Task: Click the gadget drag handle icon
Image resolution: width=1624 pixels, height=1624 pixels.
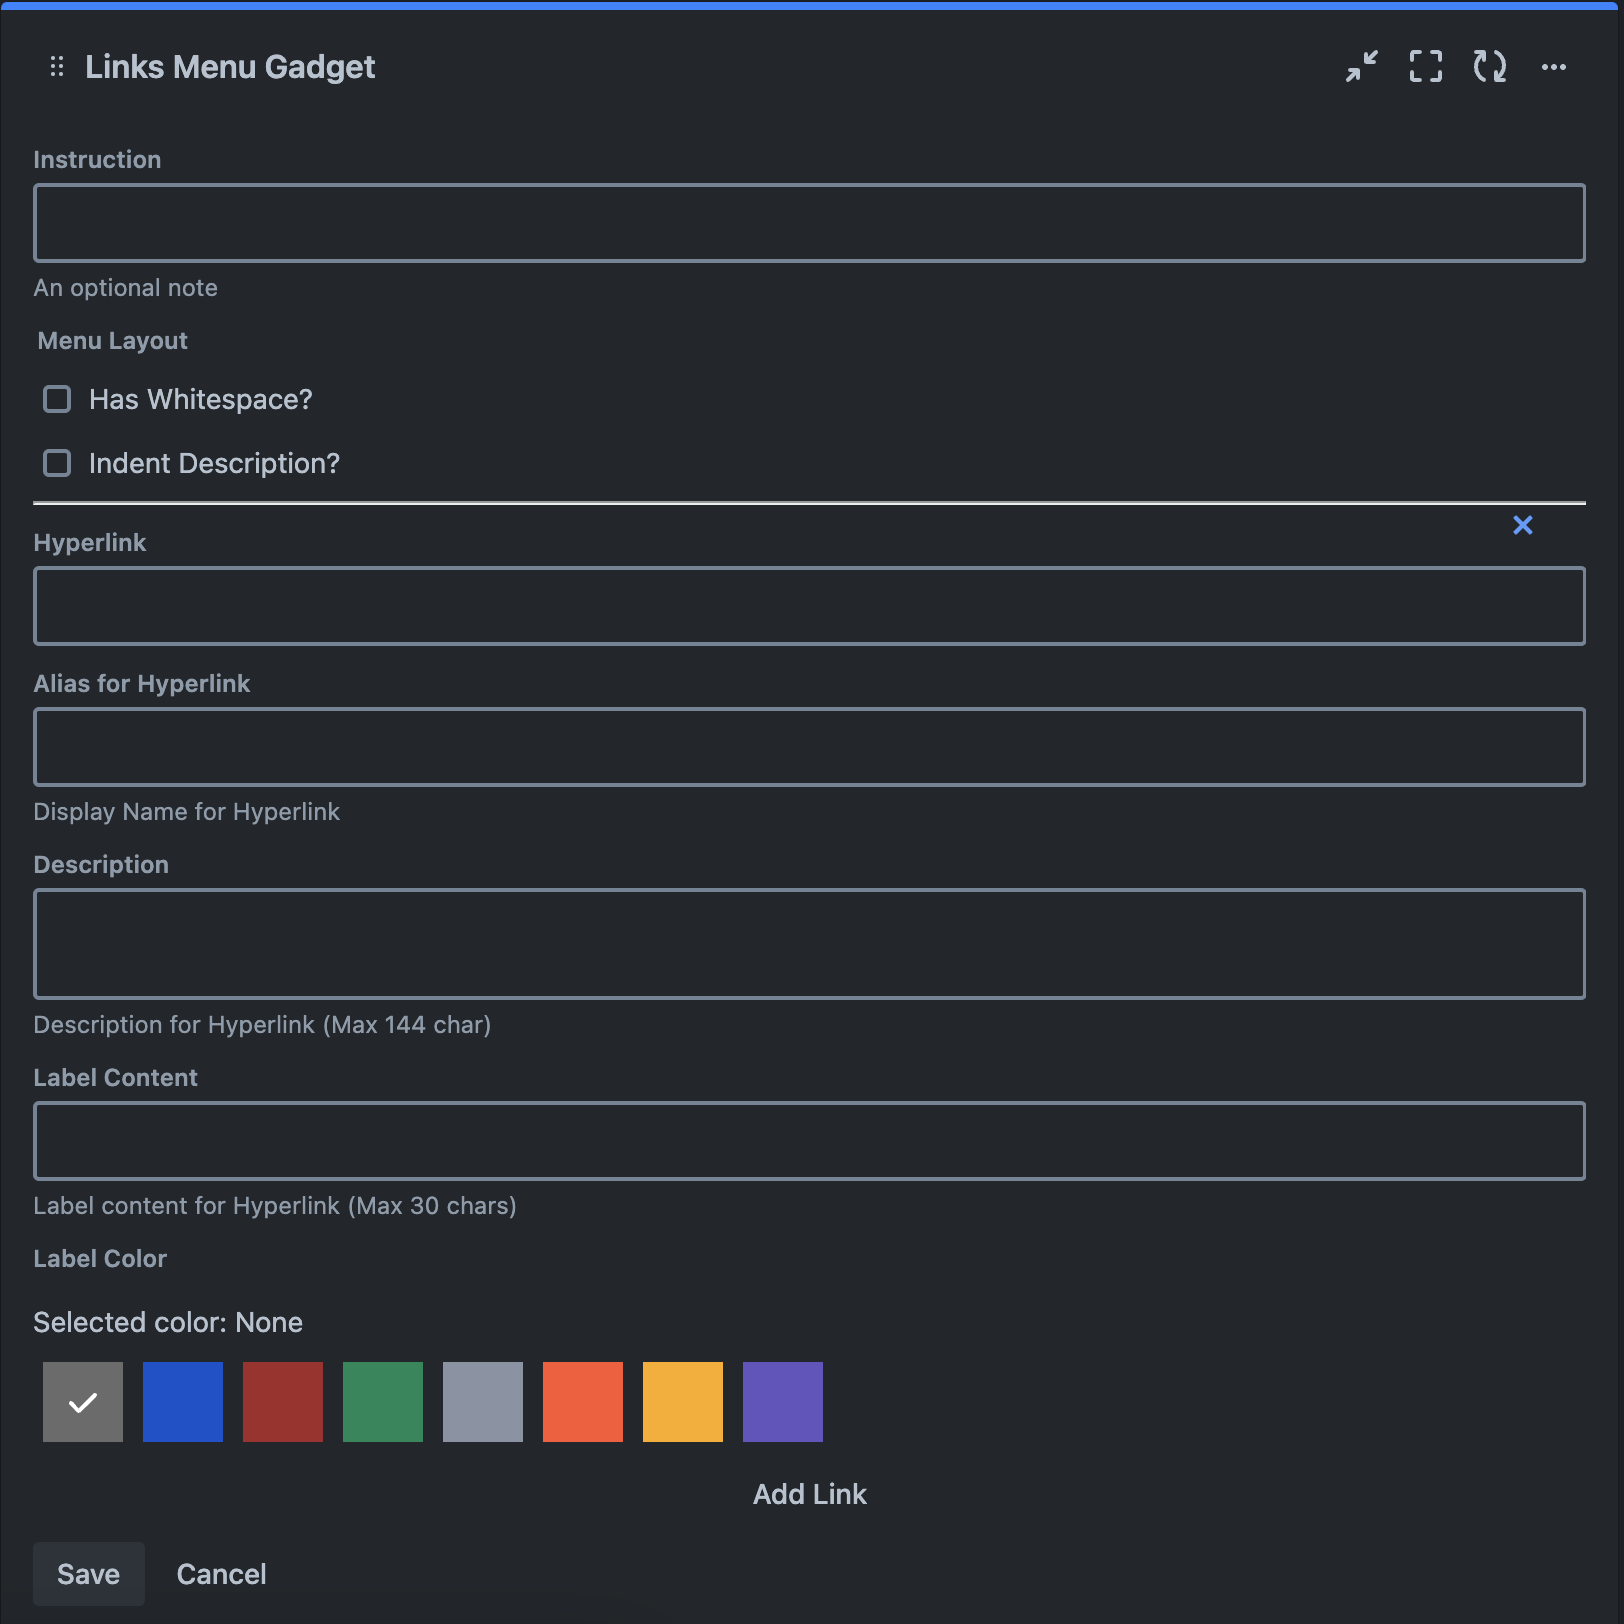Action: pyautogui.click(x=57, y=67)
